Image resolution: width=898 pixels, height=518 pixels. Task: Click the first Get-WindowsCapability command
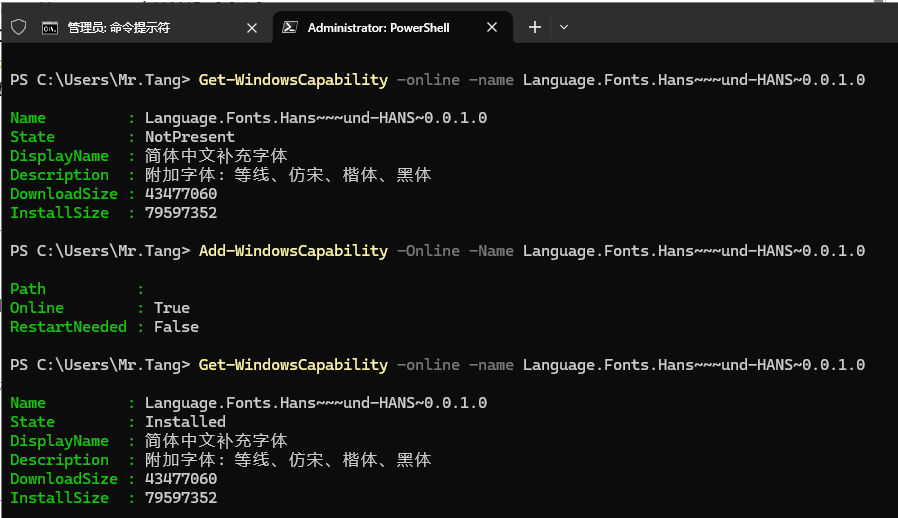293,80
